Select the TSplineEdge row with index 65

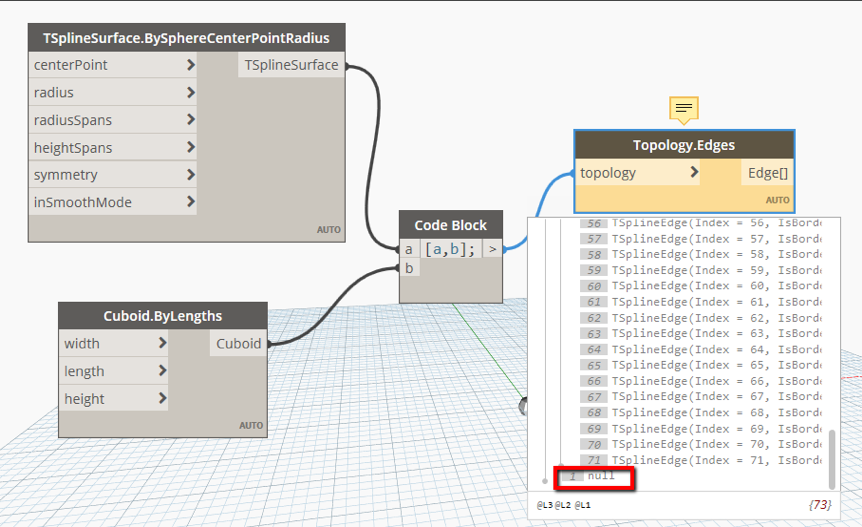tap(701, 365)
